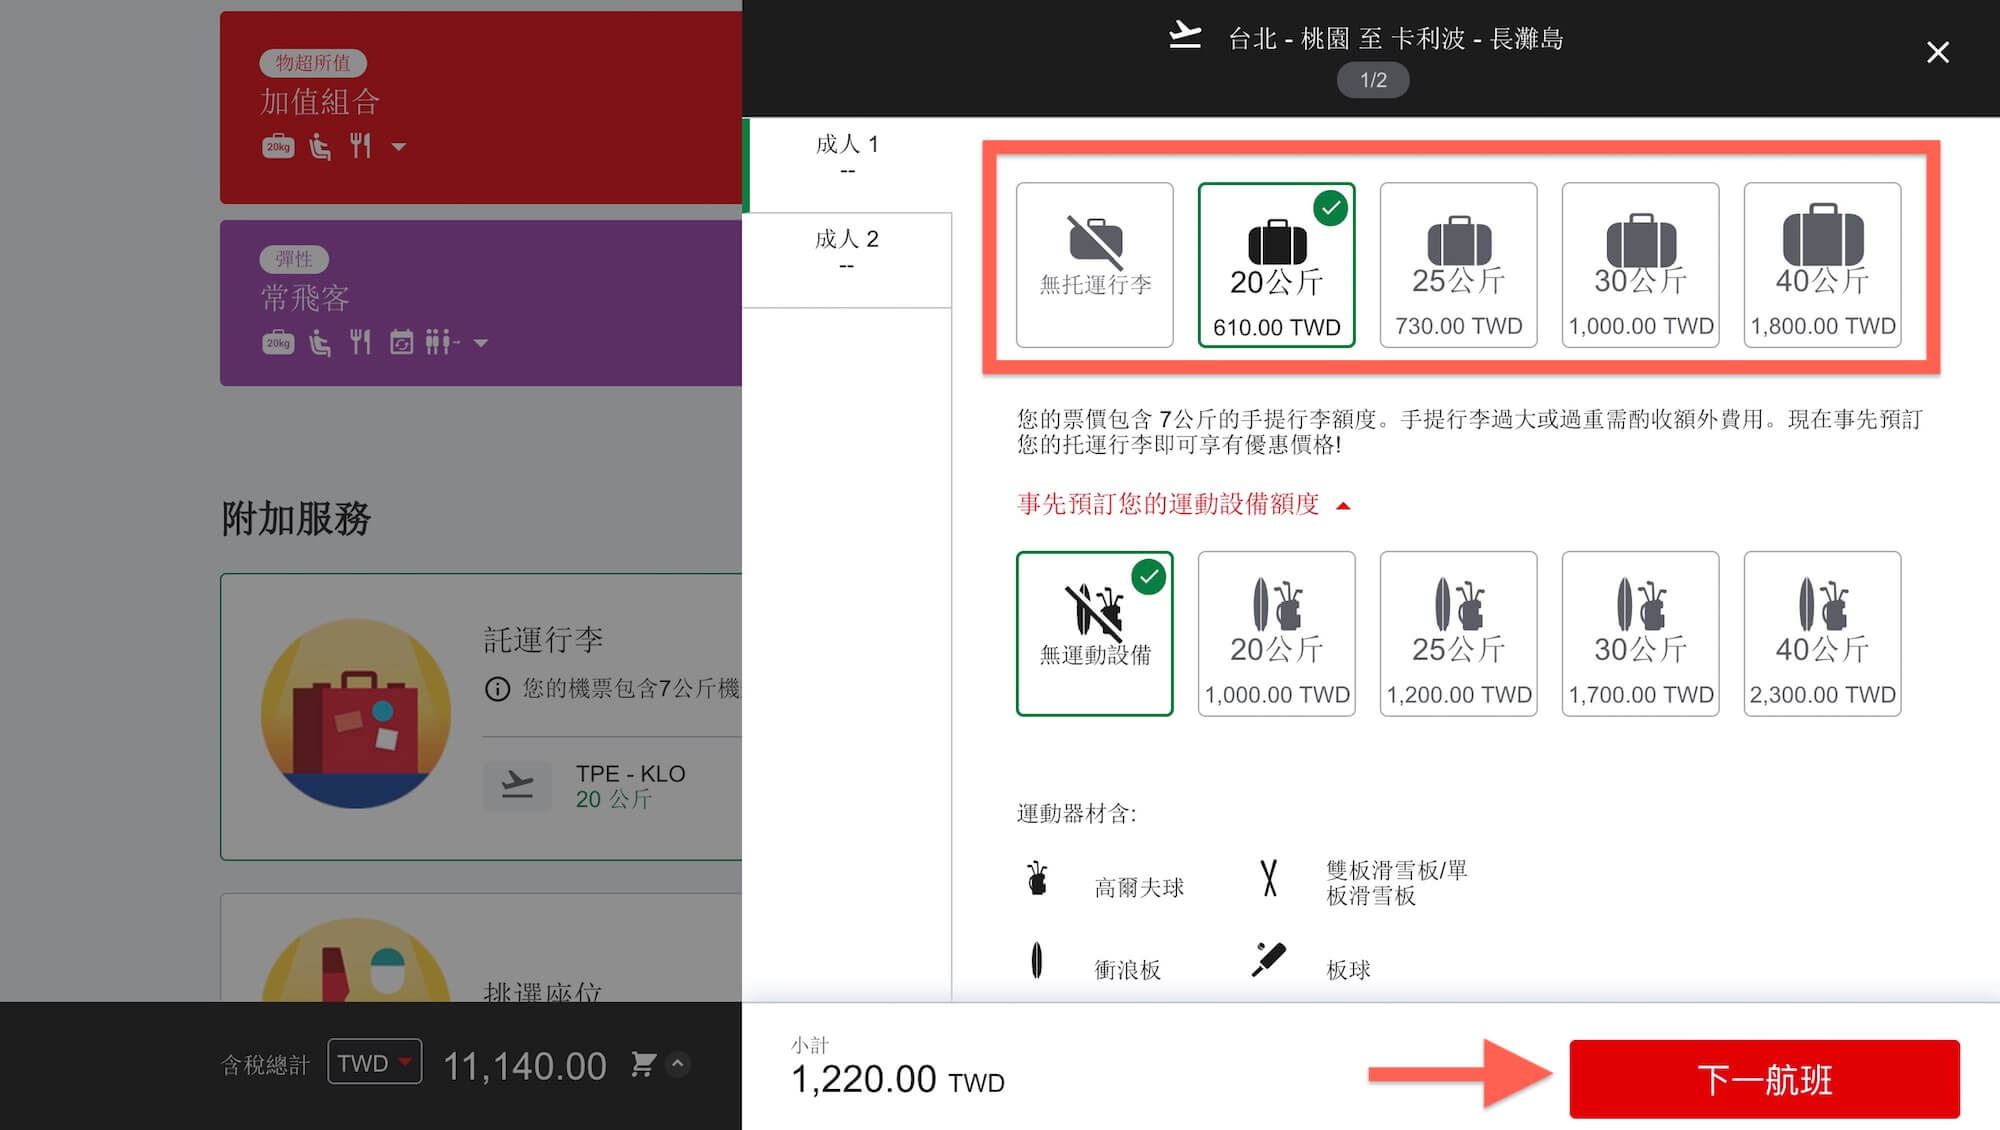Expand the value pack bundle details
Screen dimensions: 2000x1130
pyautogui.click(x=399, y=147)
